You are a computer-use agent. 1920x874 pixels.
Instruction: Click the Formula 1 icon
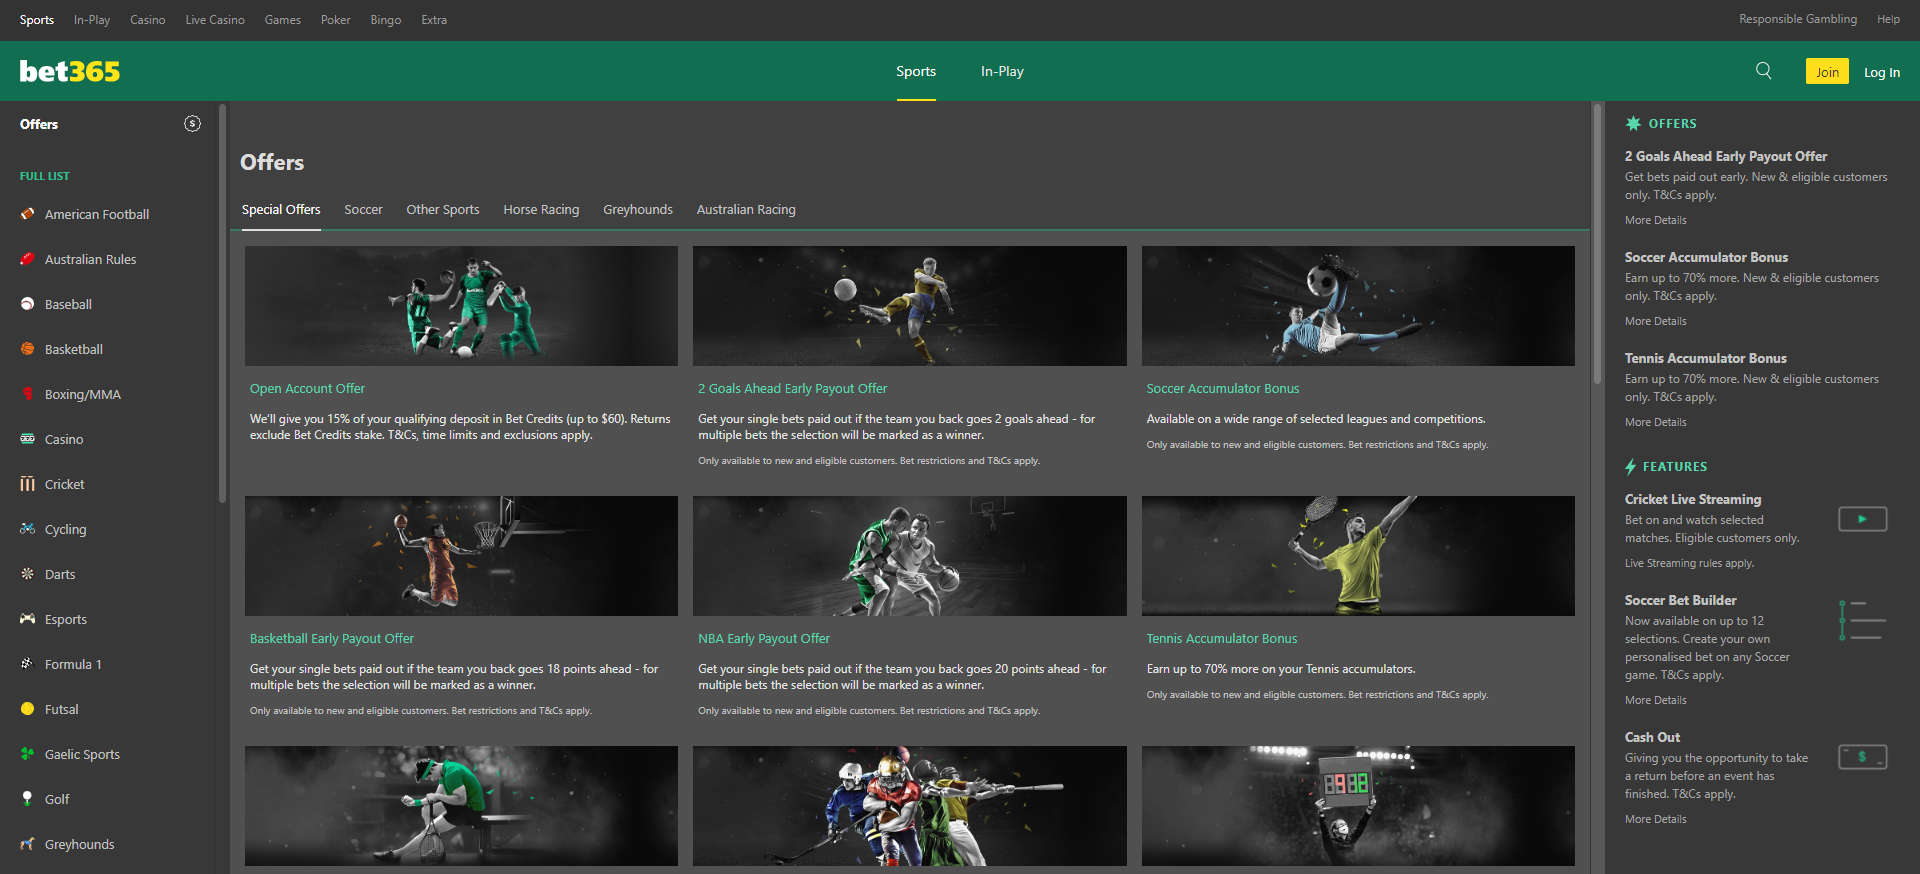point(27,664)
